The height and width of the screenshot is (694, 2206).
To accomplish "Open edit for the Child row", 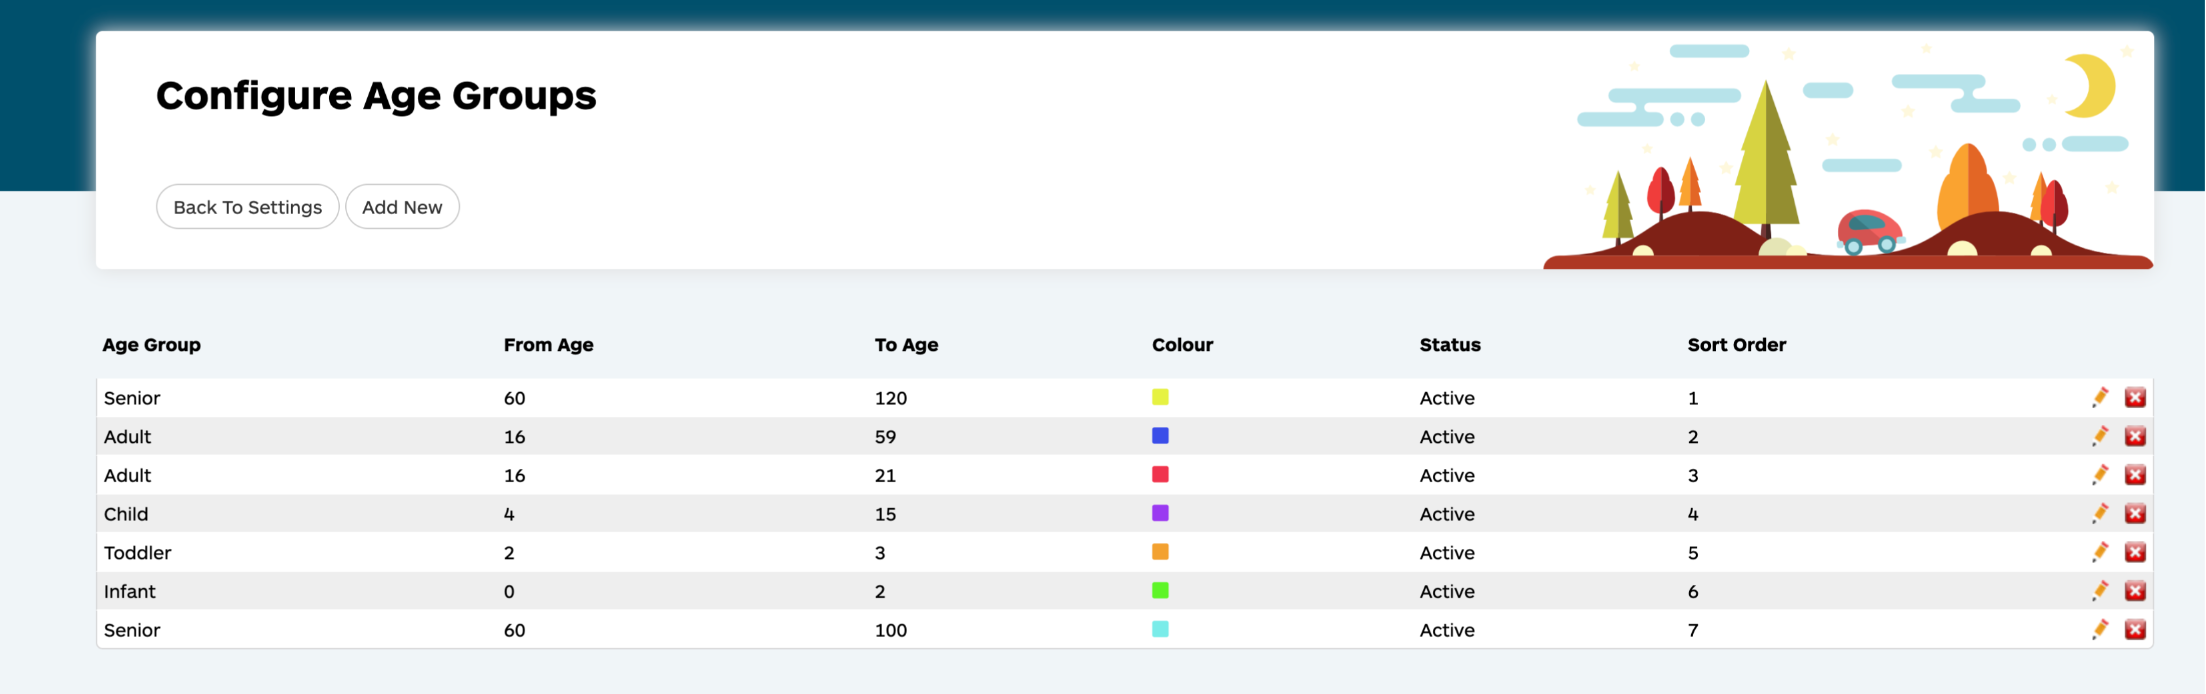I will click(2100, 513).
